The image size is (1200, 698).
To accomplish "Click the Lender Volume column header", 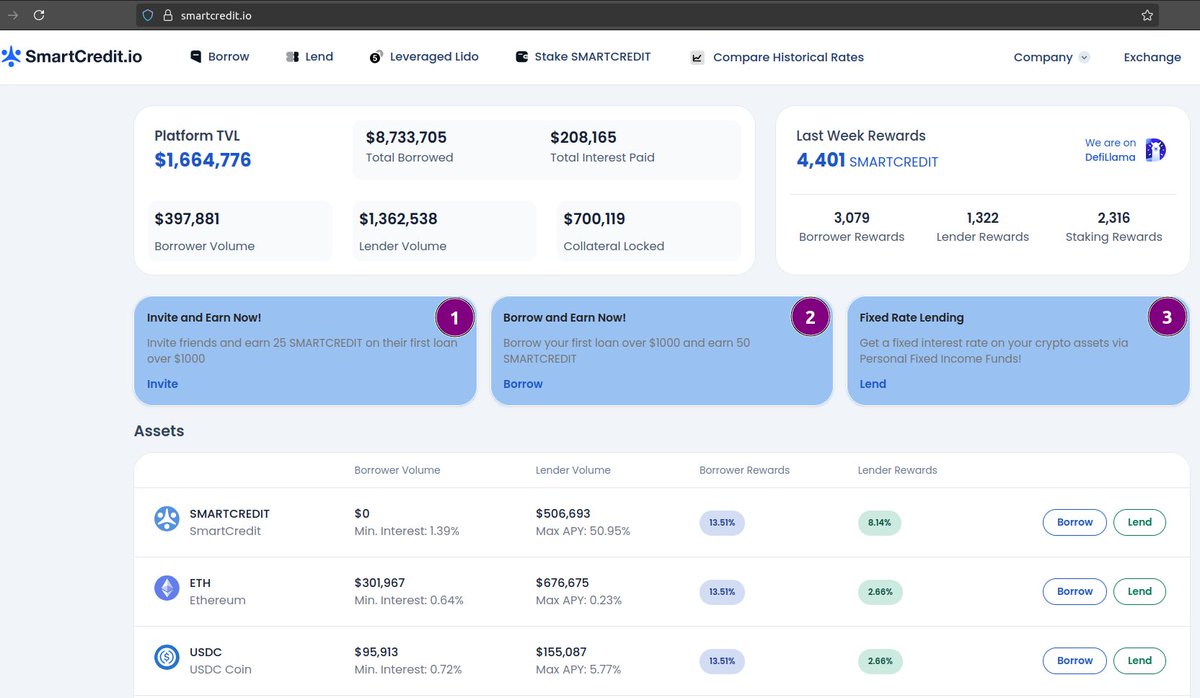I will [573, 470].
